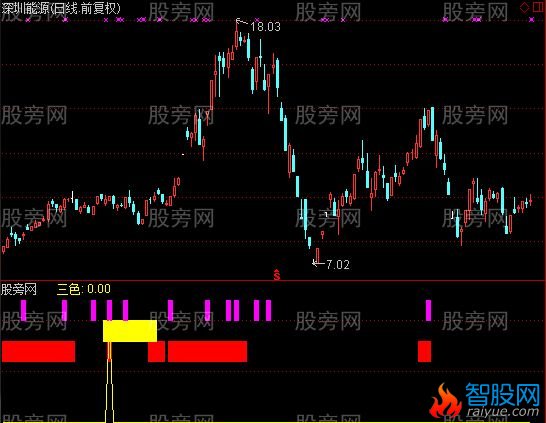Click the 7.02 low price label
Screen dimensions: 546x423
[x=338, y=265]
